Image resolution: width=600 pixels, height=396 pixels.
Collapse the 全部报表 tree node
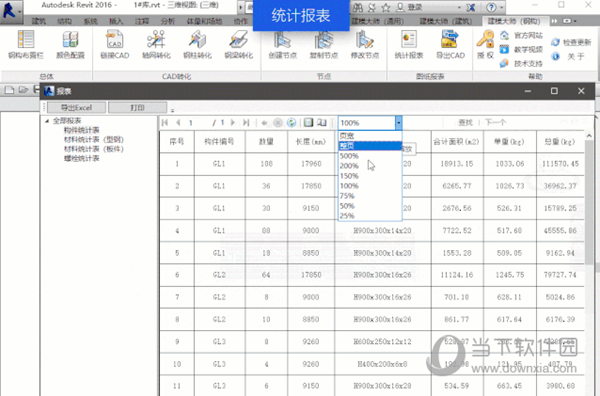click(x=47, y=121)
